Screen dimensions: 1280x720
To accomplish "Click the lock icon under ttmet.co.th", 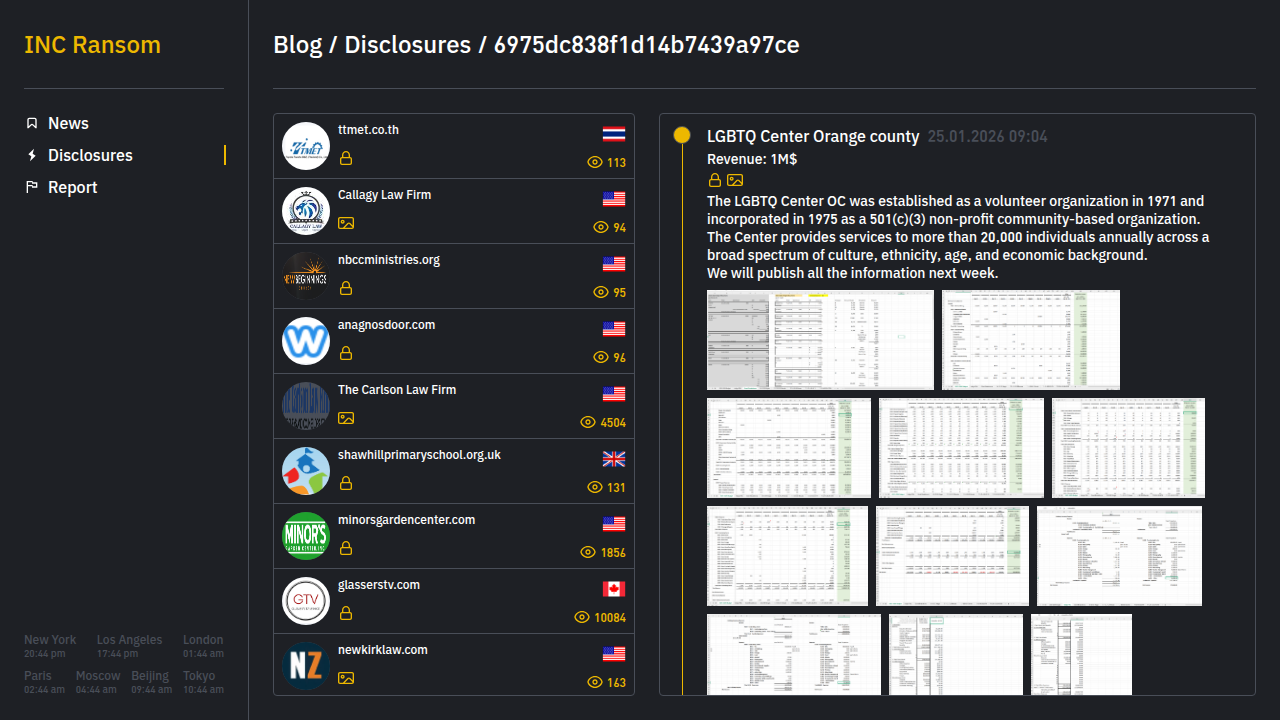I will [x=346, y=158].
